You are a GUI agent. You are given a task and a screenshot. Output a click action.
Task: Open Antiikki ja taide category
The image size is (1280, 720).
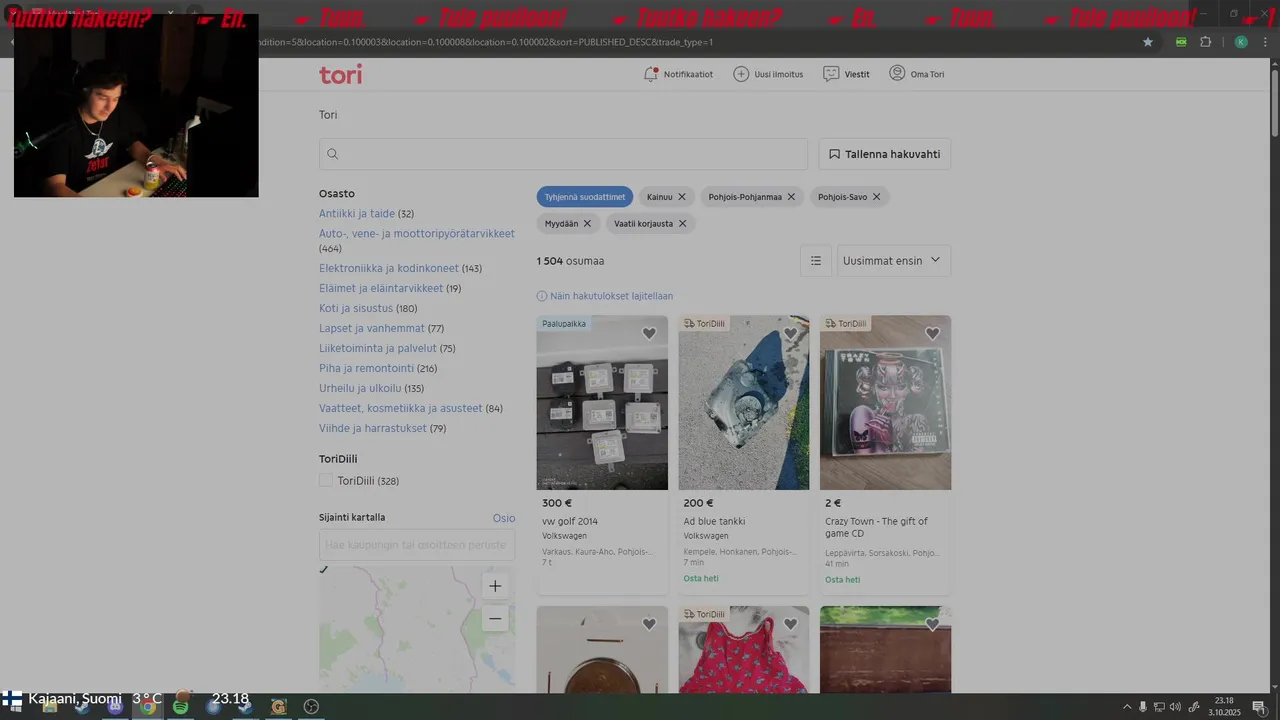pyautogui.click(x=357, y=214)
